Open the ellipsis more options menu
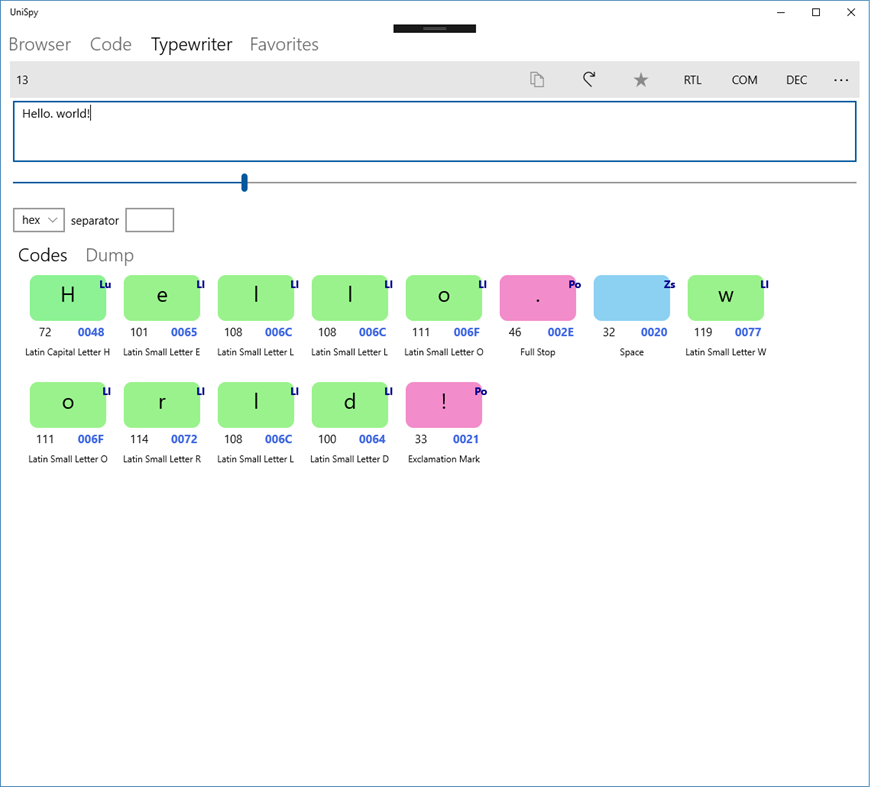The image size is (870, 787). point(841,80)
